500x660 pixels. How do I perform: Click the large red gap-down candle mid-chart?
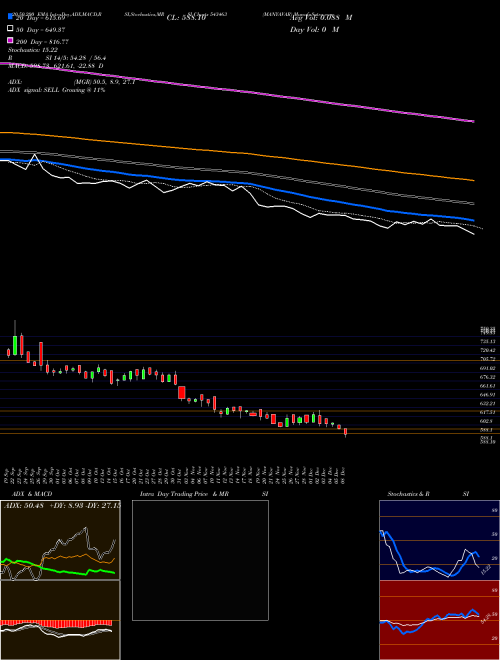point(181,393)
